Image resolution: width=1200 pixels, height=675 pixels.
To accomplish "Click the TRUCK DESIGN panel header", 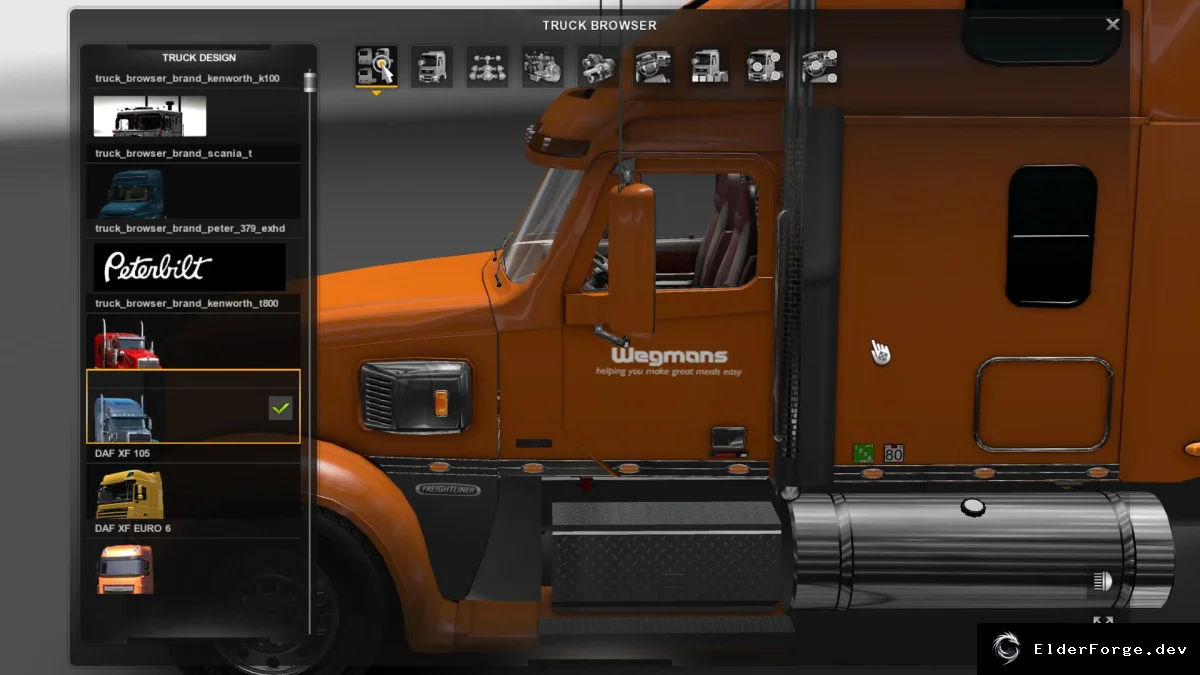I will click(199, 58).
